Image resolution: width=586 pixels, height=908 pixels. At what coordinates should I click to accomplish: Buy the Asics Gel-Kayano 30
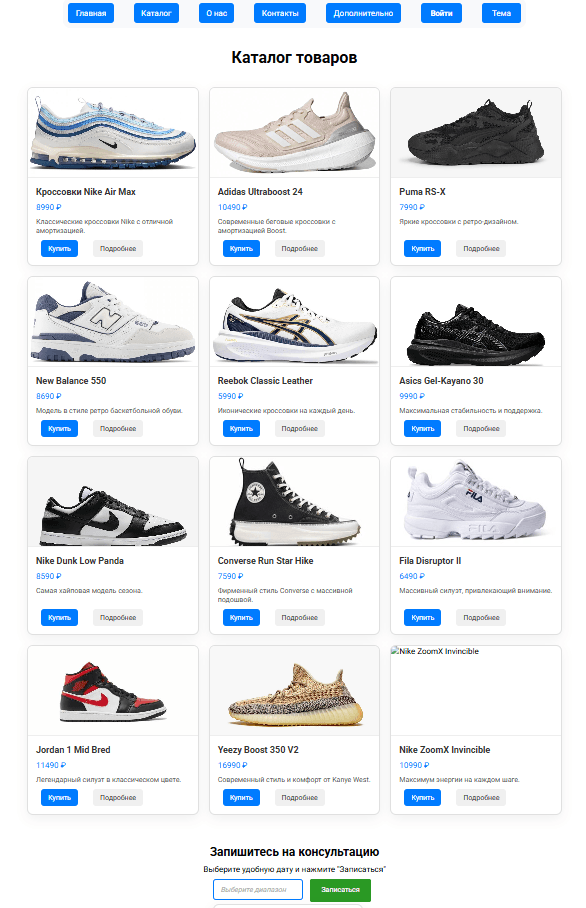point(423,429)
